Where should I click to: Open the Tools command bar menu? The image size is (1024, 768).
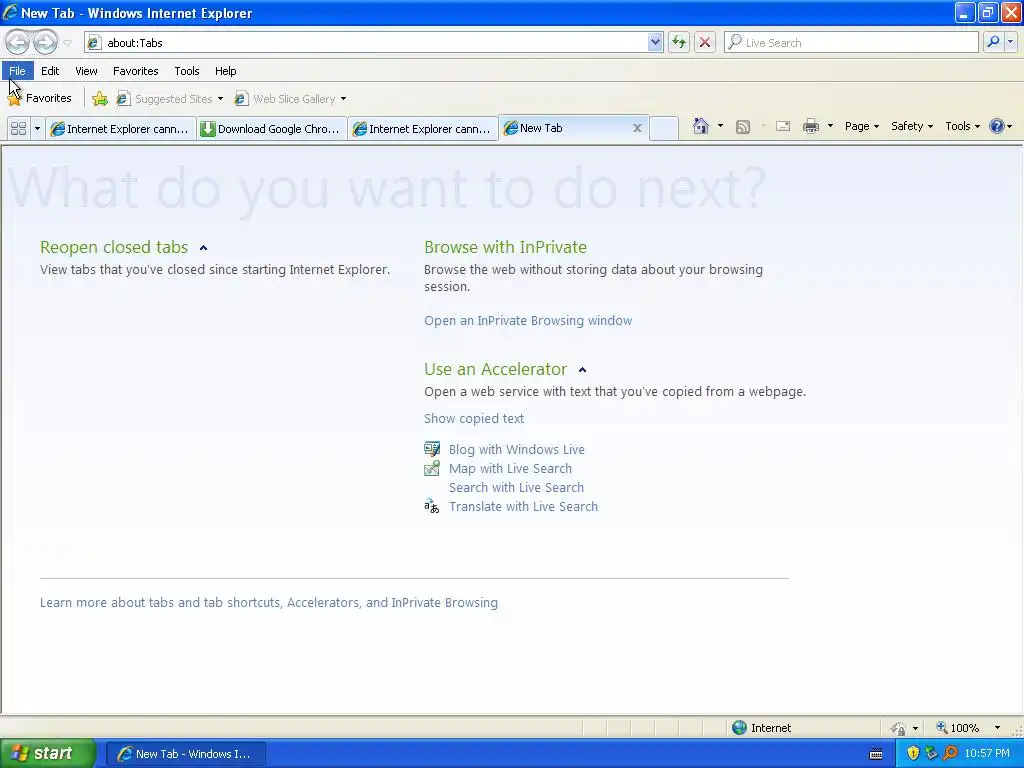pyautogui.click(x=962, y=126)
